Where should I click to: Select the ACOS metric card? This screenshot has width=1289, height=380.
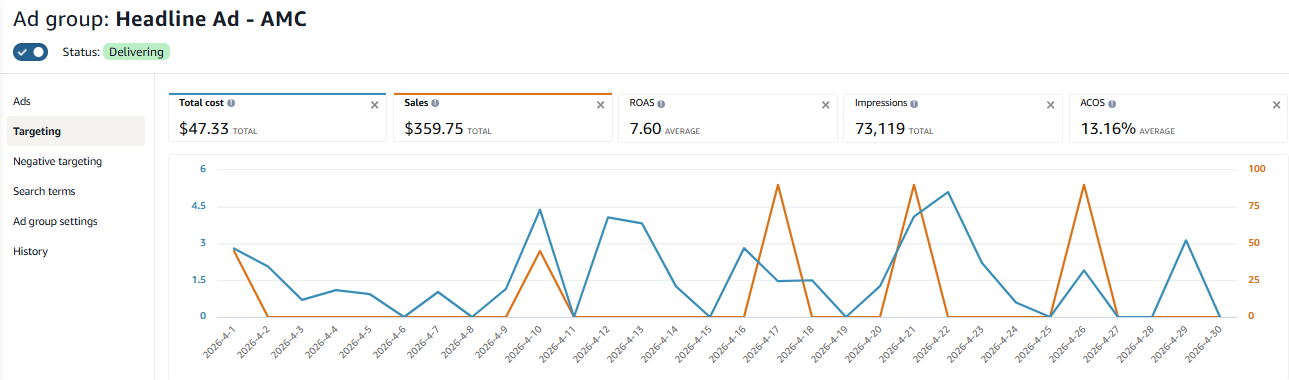[1178, 118]
